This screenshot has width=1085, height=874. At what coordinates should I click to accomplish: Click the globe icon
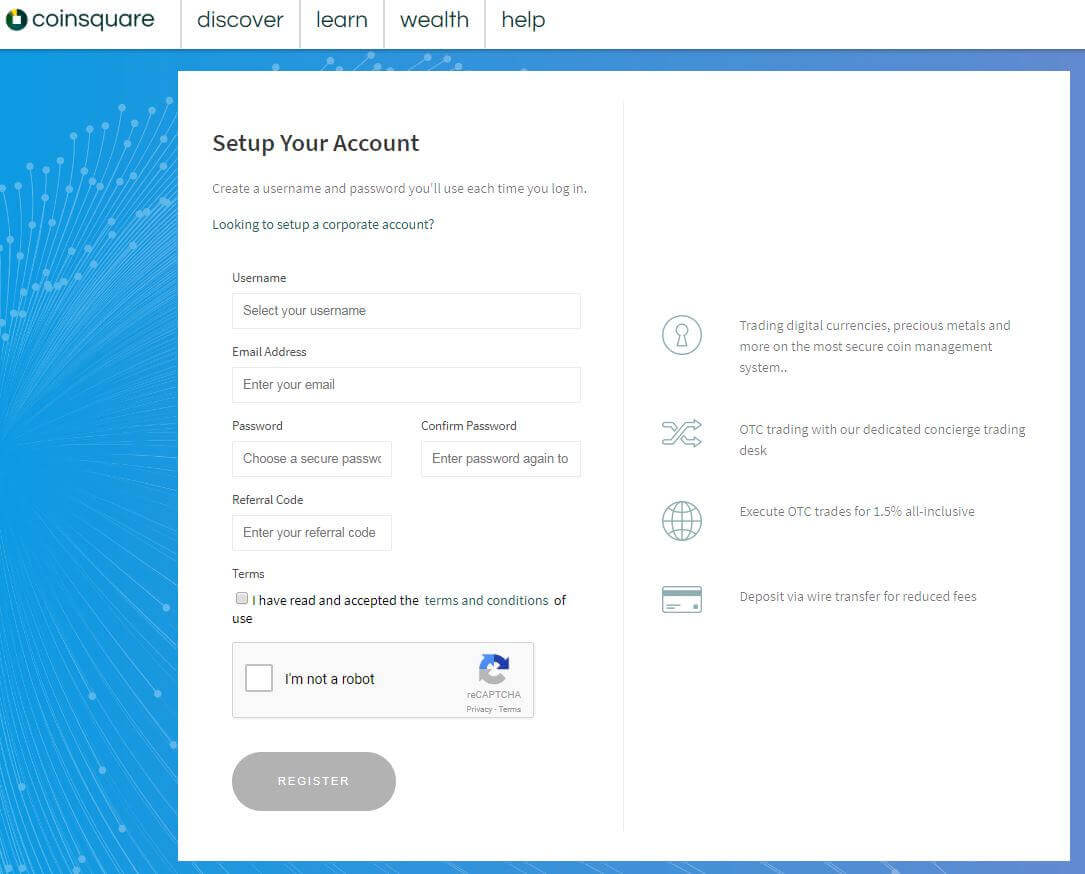[682, 521]
